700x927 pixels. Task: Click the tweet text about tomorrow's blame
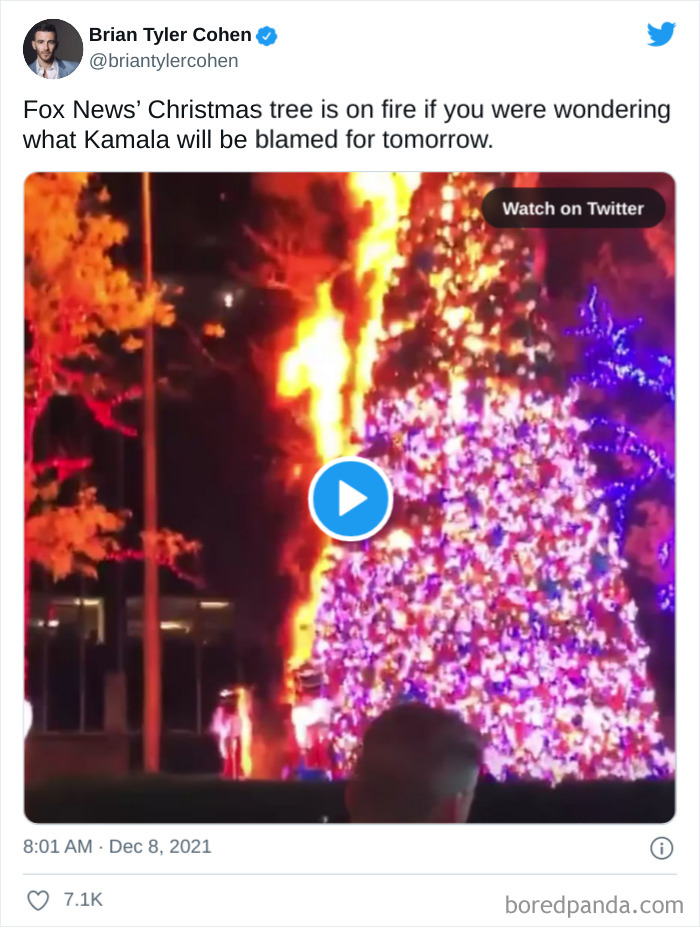(x=347, y=125)
